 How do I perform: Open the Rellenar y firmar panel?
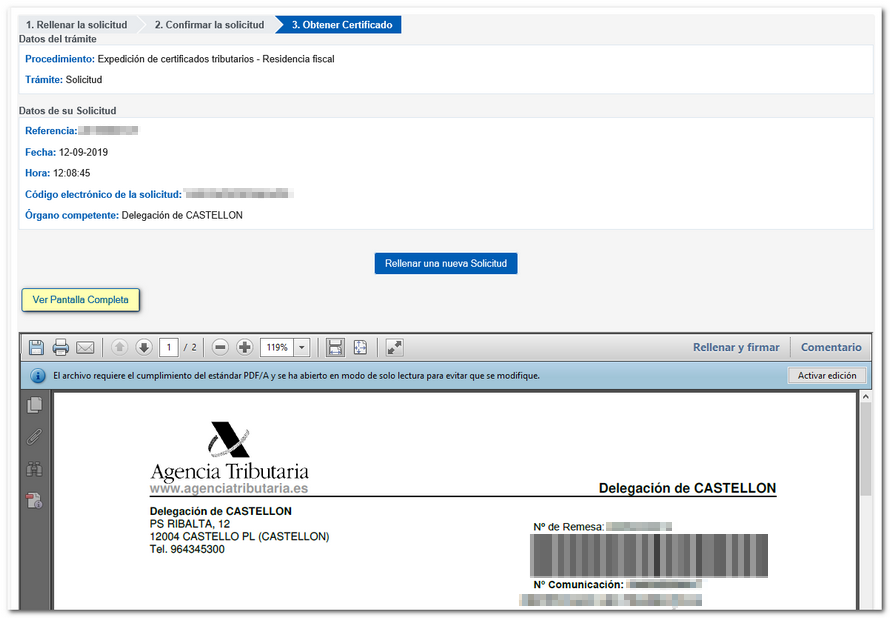(736, 347)
